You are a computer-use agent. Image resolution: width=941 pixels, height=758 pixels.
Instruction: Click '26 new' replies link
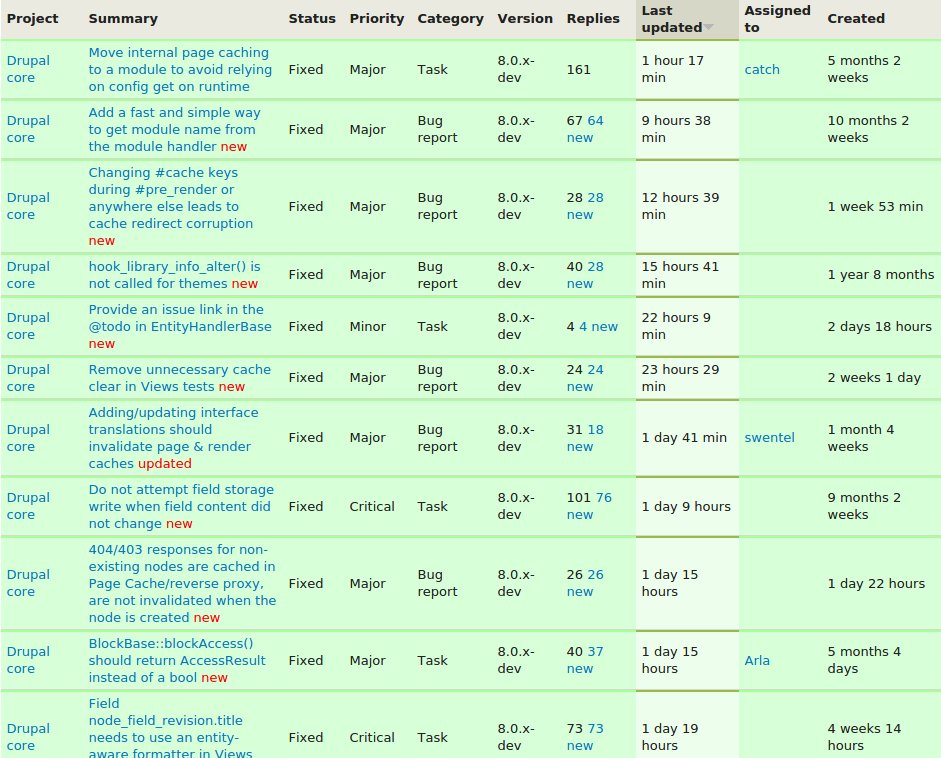[585, 583]
